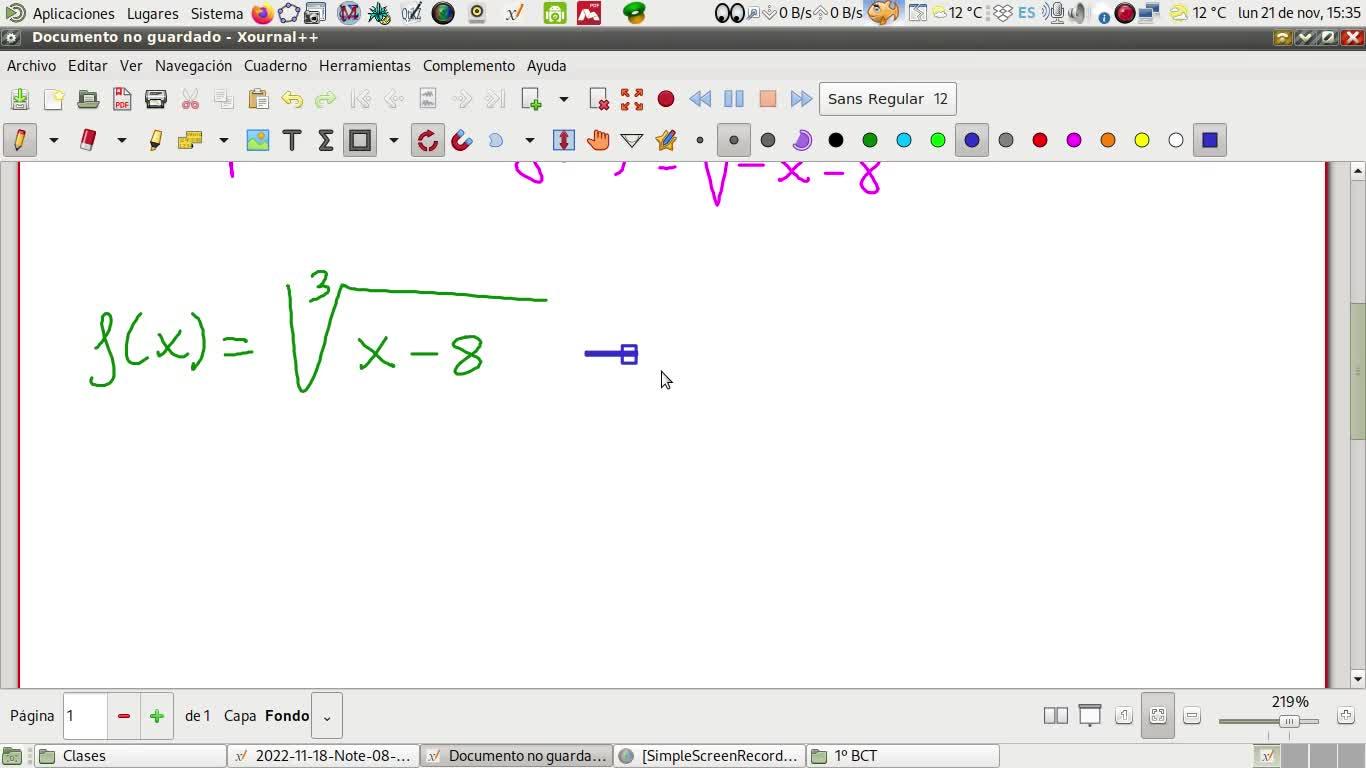Open the Cuaderno menu
Viewport: 1366px width, 768px height.
coord(275,66)
